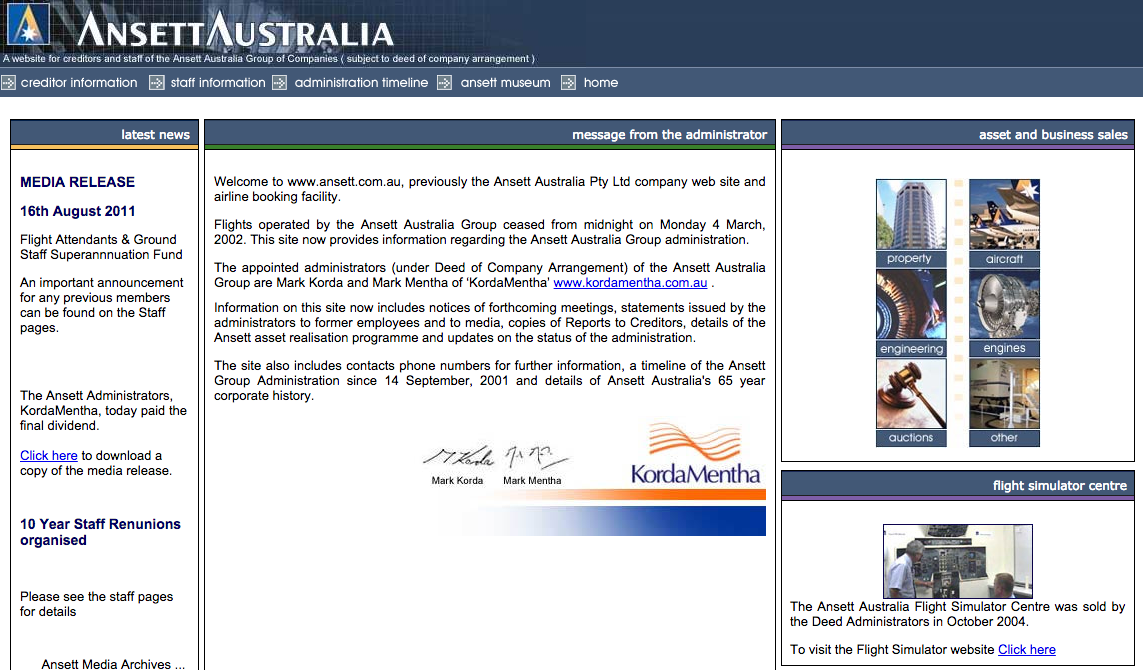Click arrow icon beside administration timeline
1143x670 pixels.
(279, 83)
